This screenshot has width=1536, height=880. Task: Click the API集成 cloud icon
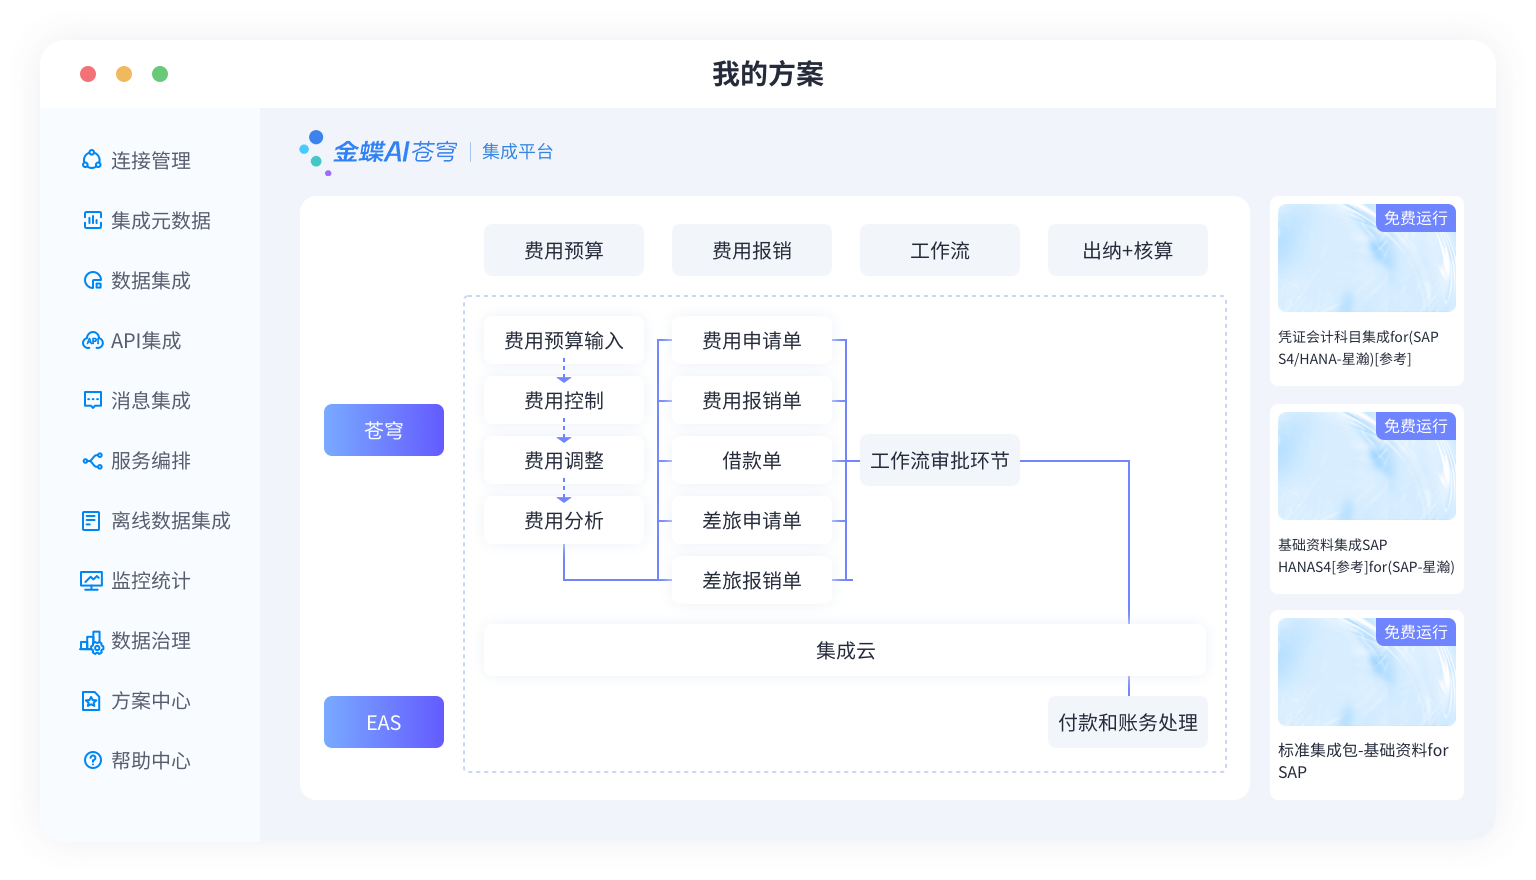pos(92,340)
